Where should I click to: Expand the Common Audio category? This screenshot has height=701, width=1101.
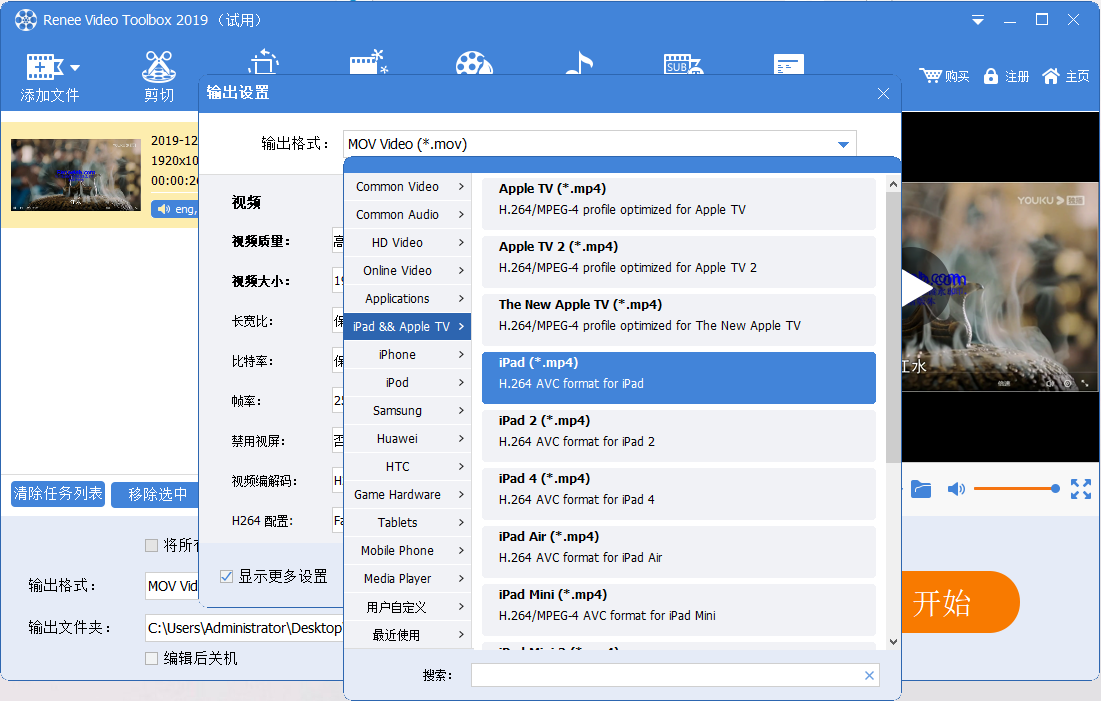[x=407, y=215]
